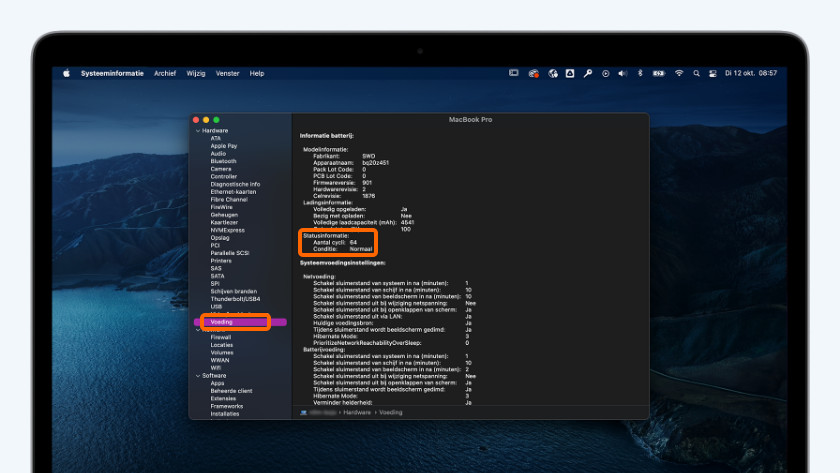Select USB in the Hardware list
This screenshot has width=840, height=473.
(x=216, y=307)
